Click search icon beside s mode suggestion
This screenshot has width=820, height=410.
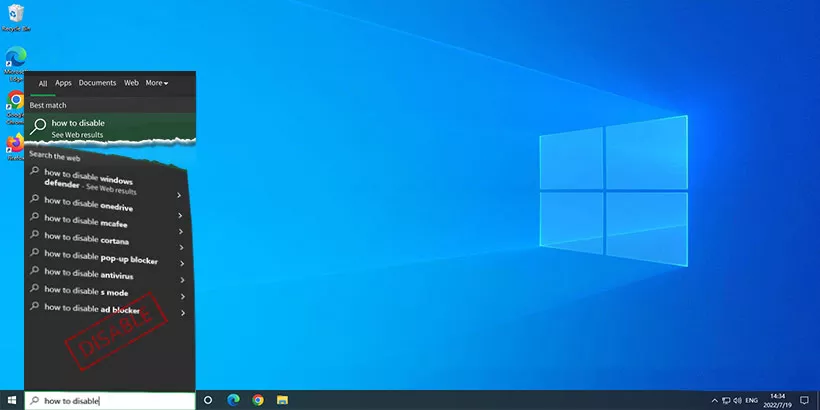[x=35, y=288]
